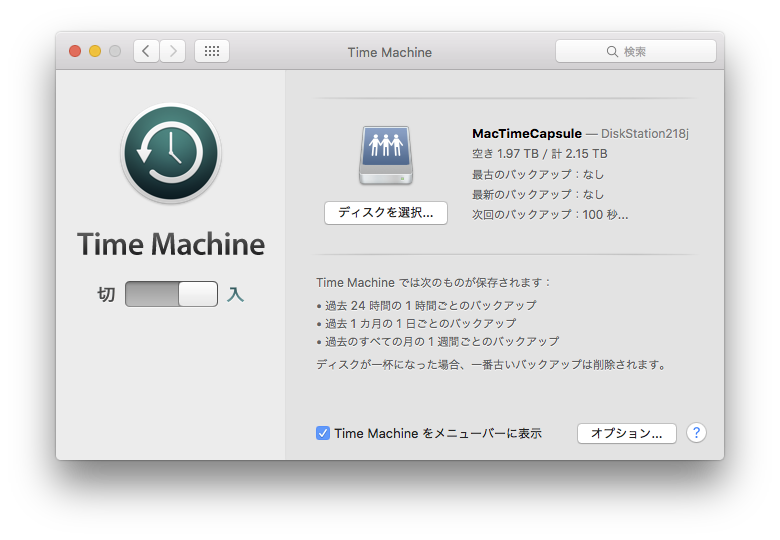Click the 空き 1.97 TB / 計 2.15 TB text

coord(540,154)
